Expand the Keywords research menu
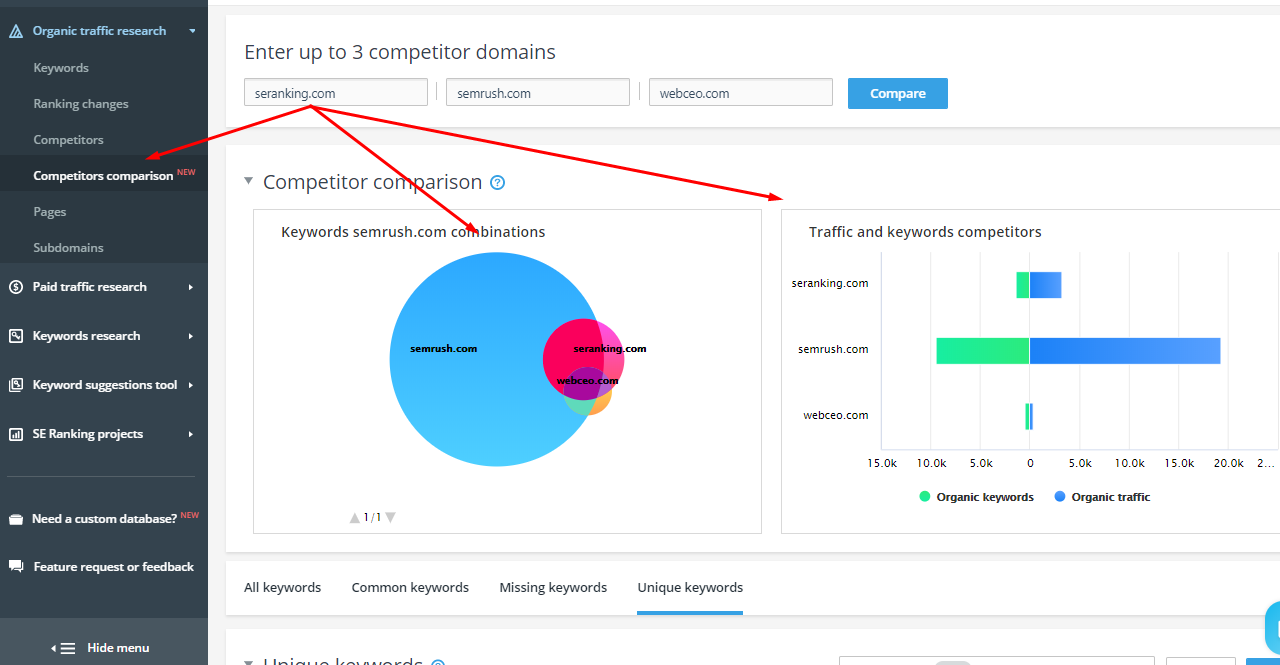 [x=190, y=336]
